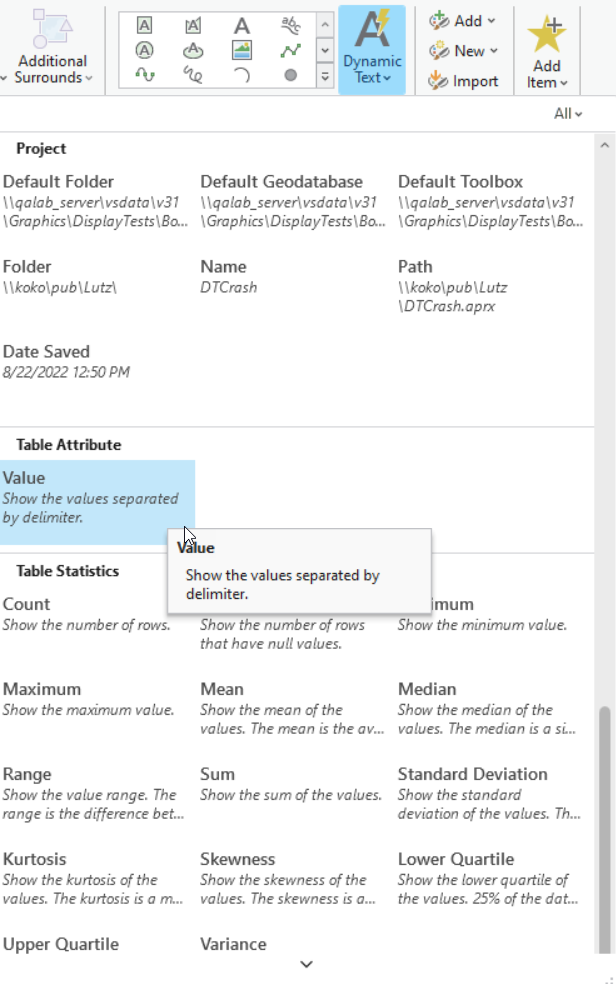Select the circle text tool
Image resolution: width=616 pixels, height=984 pixels.
[x=145, y=50]
